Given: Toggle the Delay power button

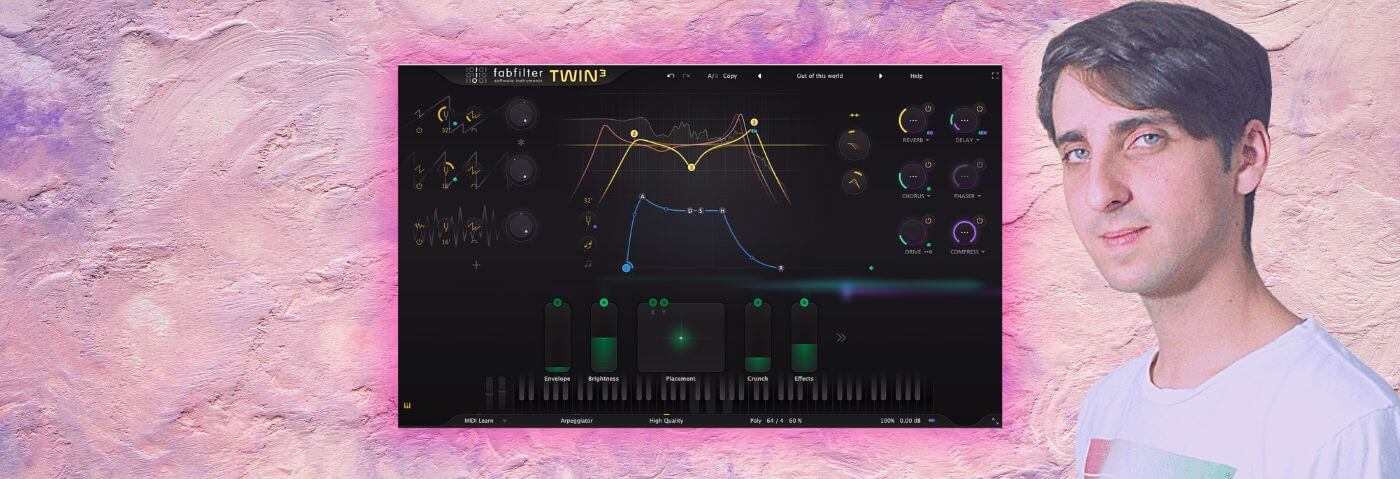Looking at the screenshot, I should tap(979, 108).
